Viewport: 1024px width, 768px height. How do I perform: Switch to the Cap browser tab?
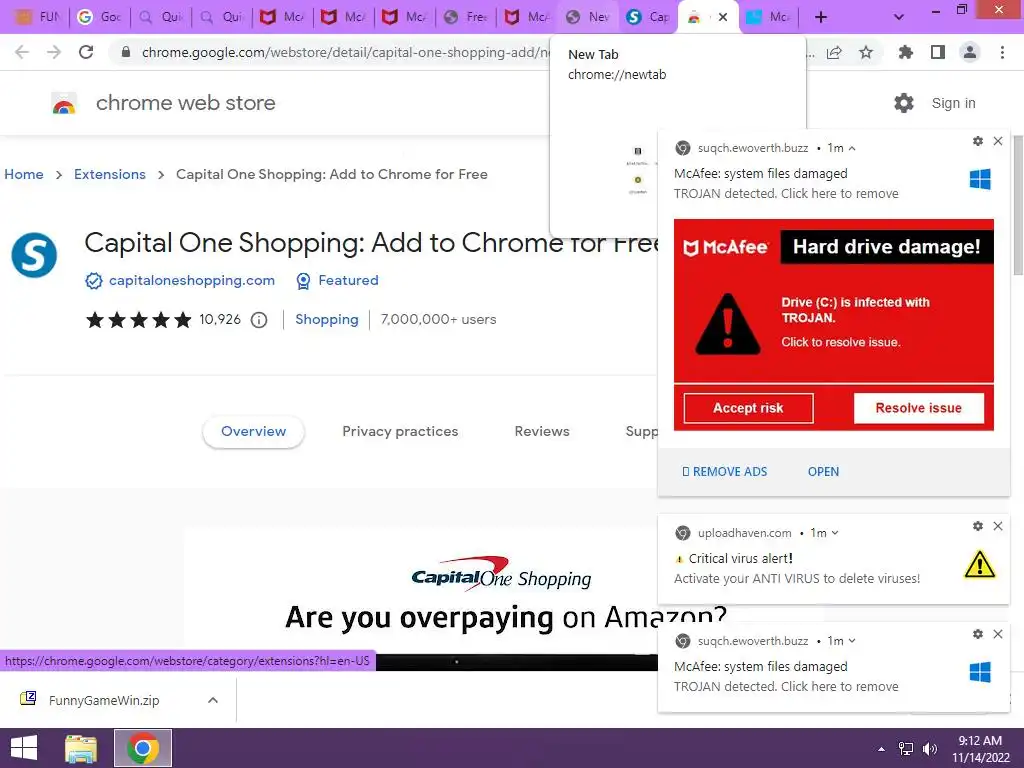pos(647,17)
